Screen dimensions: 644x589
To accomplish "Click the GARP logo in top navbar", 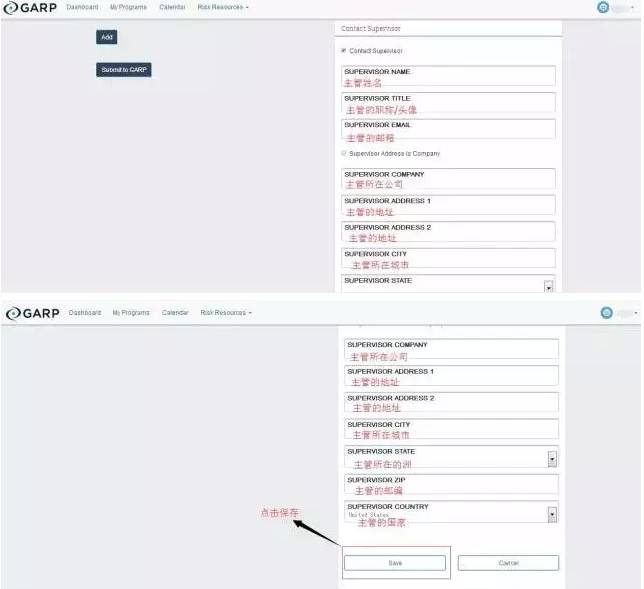I will point(30,7).
